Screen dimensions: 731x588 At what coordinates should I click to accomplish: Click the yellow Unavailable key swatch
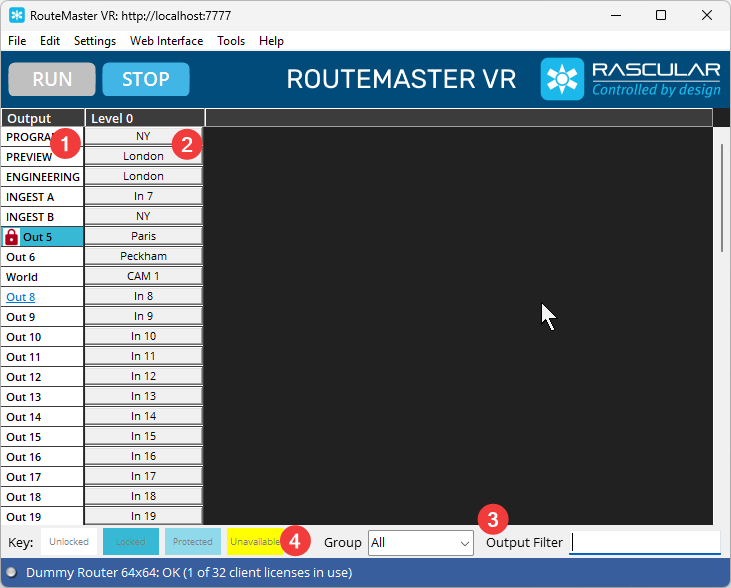[x=255, y=541]
